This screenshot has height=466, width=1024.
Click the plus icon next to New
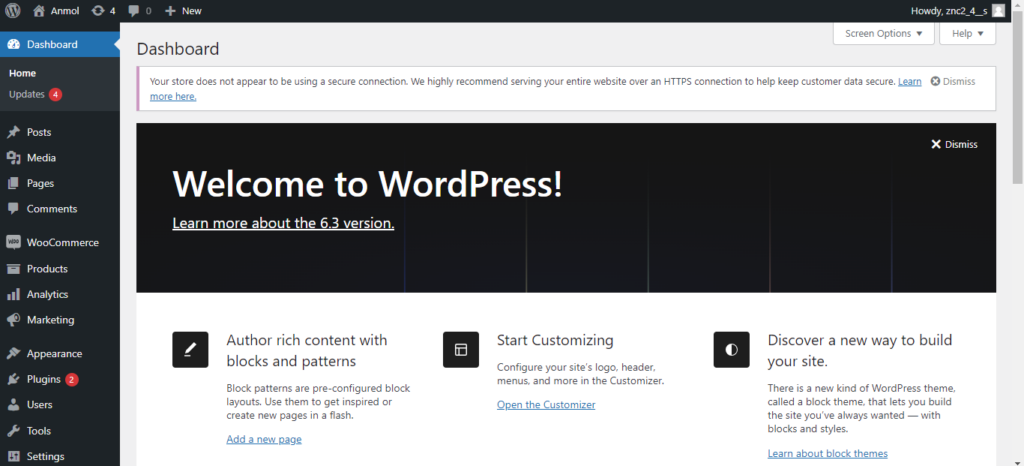170,10
